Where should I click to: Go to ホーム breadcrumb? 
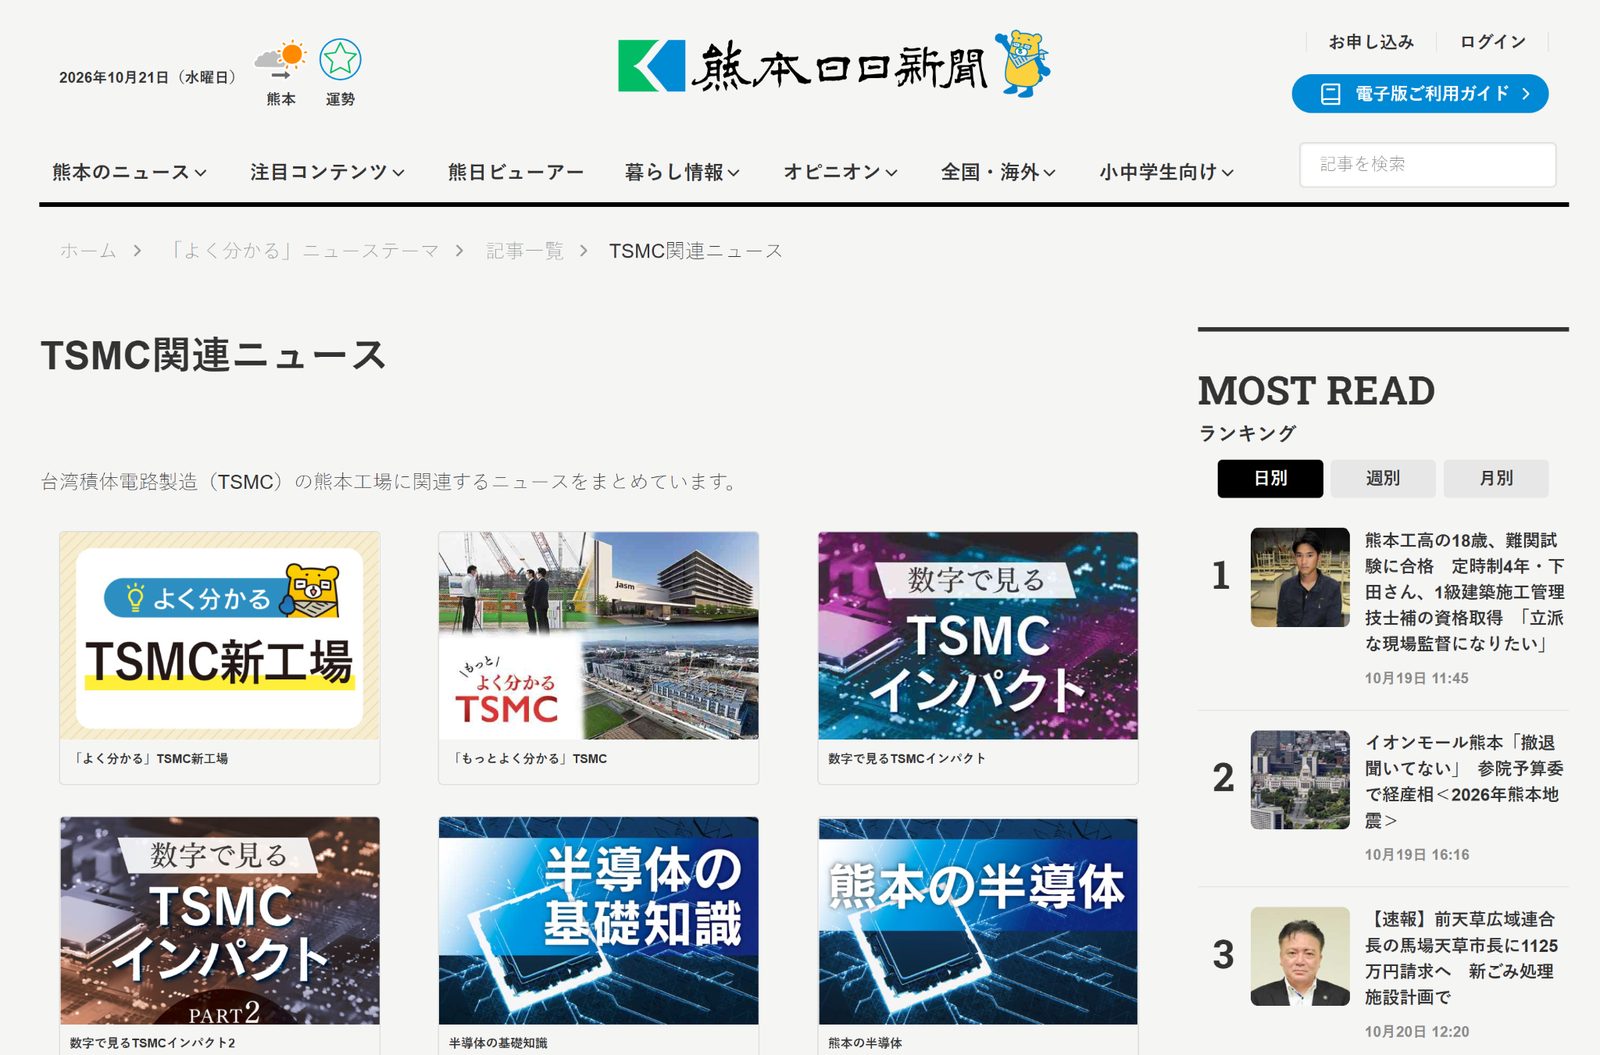pyautogui.click(x=88, y=251)
